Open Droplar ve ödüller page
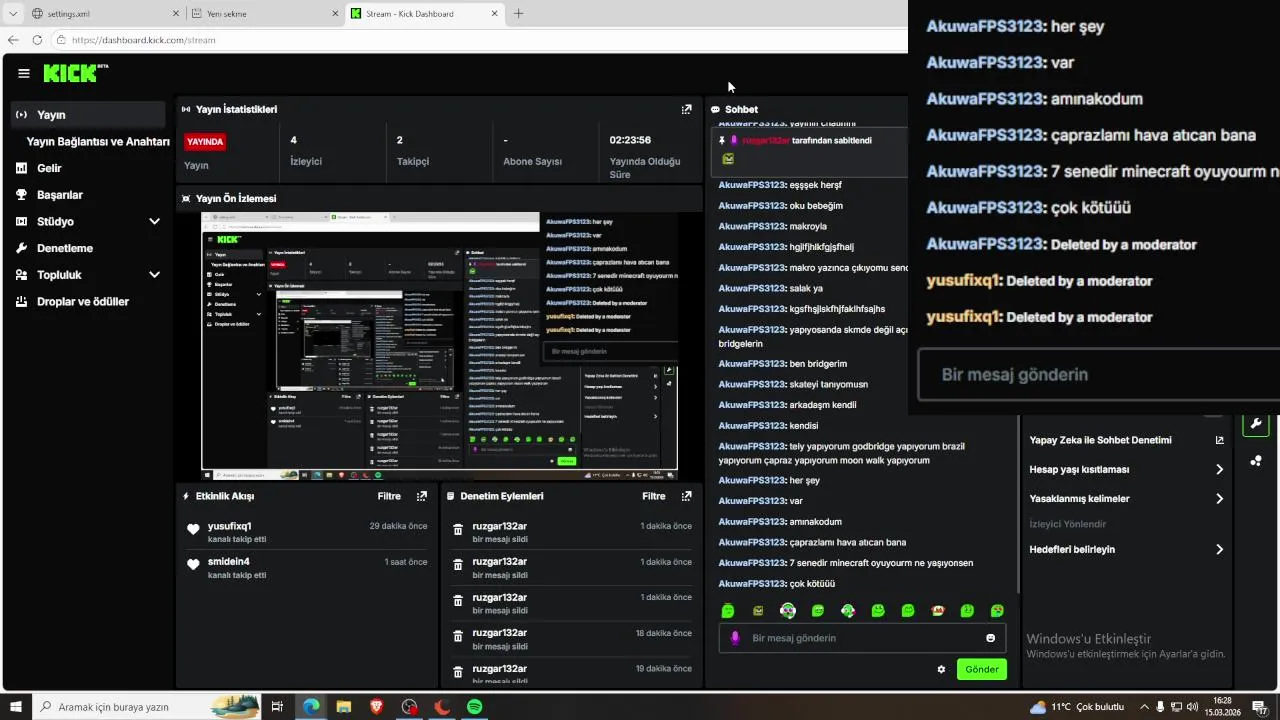The image size is (1280, 720). coord(88,302)
